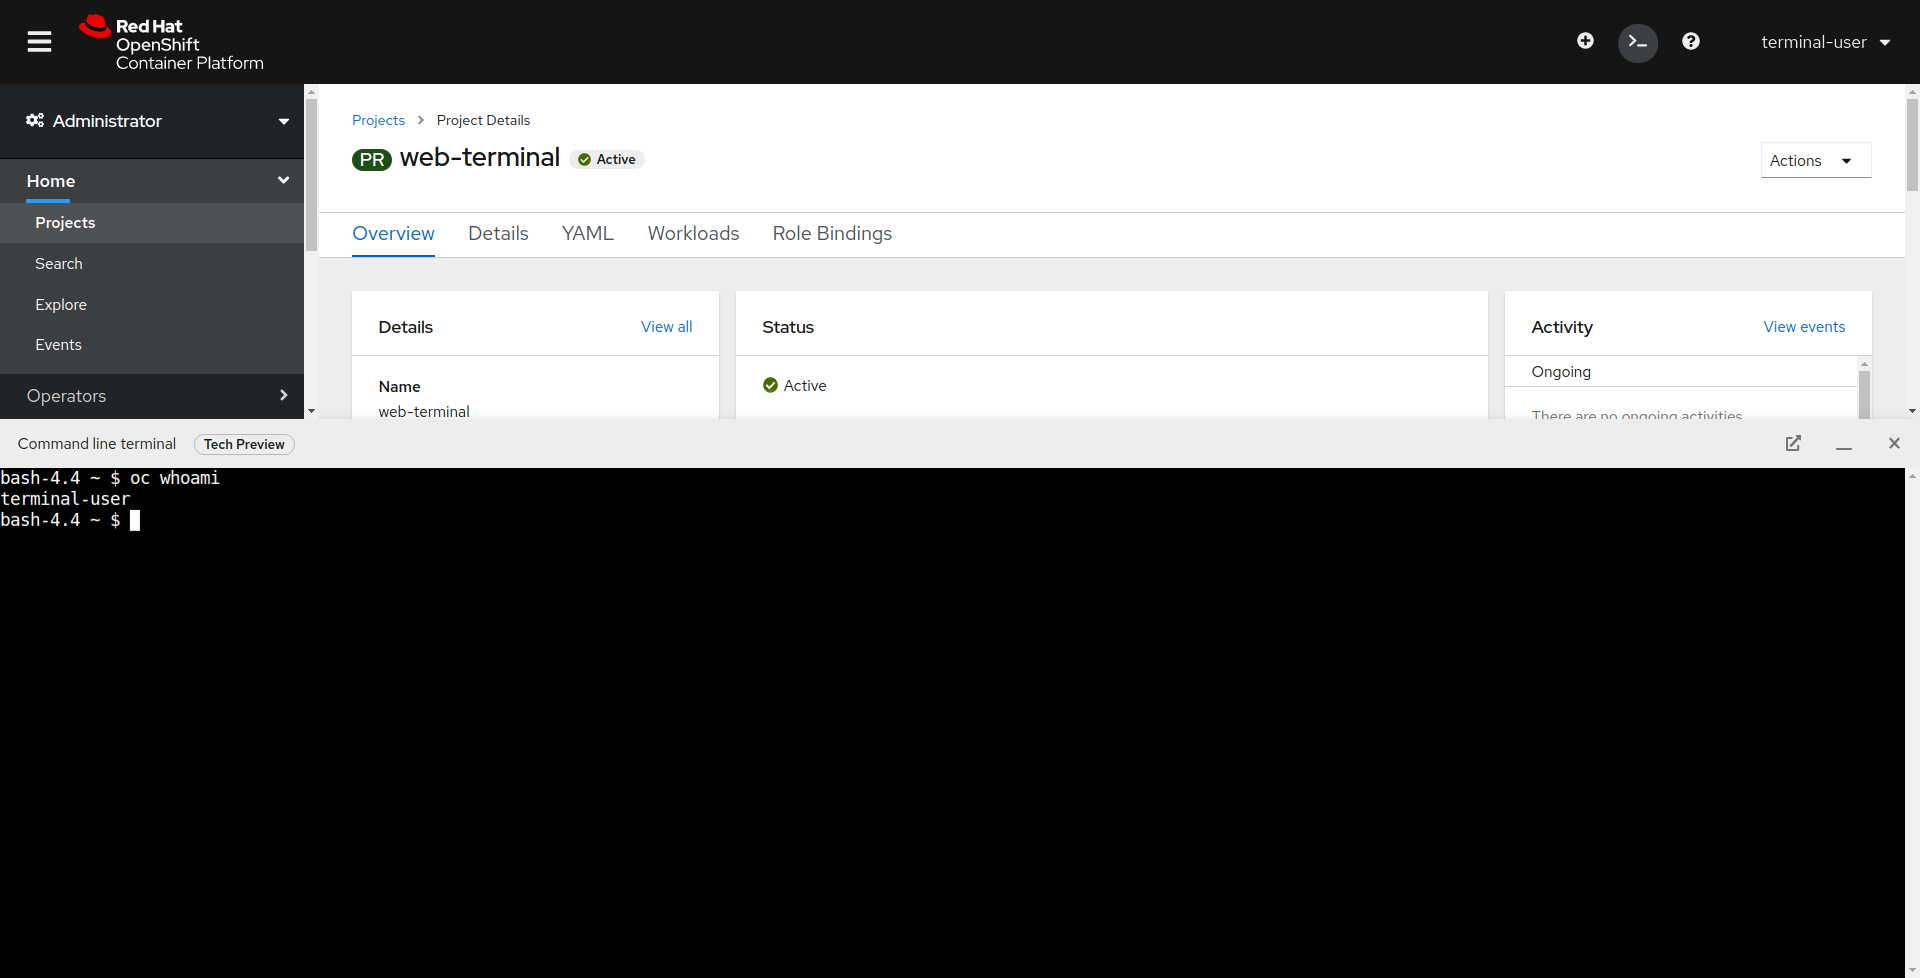Click the Projects breadcrumb link

[x=378, y=120]
